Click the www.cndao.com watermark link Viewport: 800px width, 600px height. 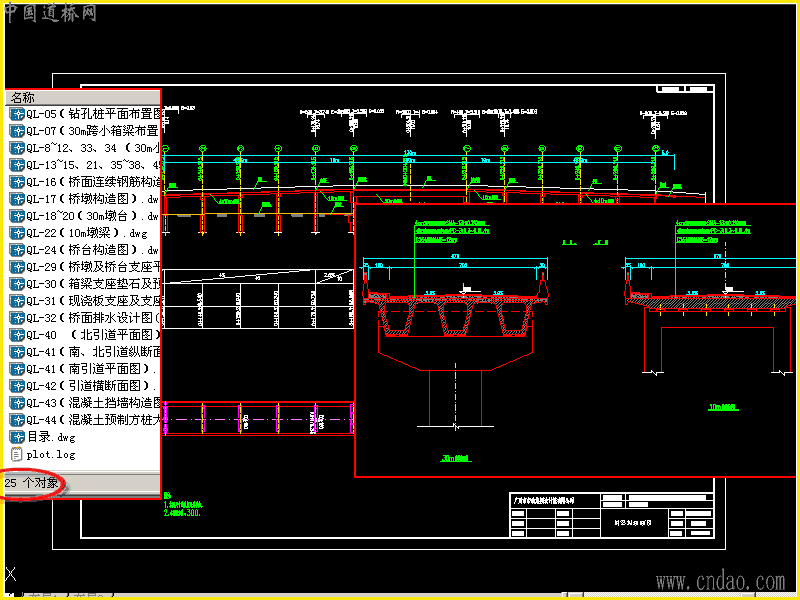[720, 581]
